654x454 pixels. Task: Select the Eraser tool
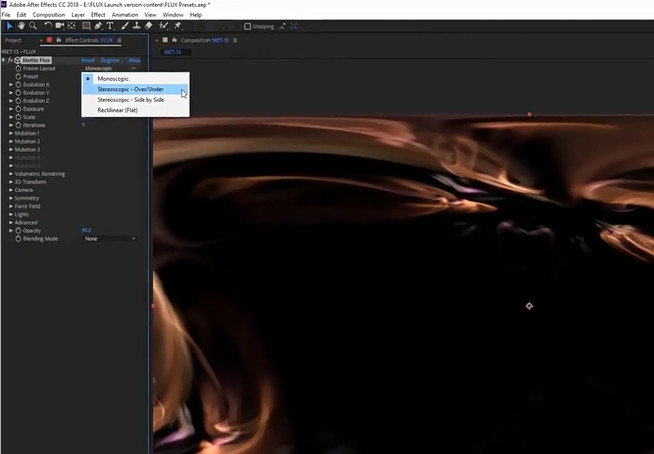pyautogui.click(x=149, y=26)
